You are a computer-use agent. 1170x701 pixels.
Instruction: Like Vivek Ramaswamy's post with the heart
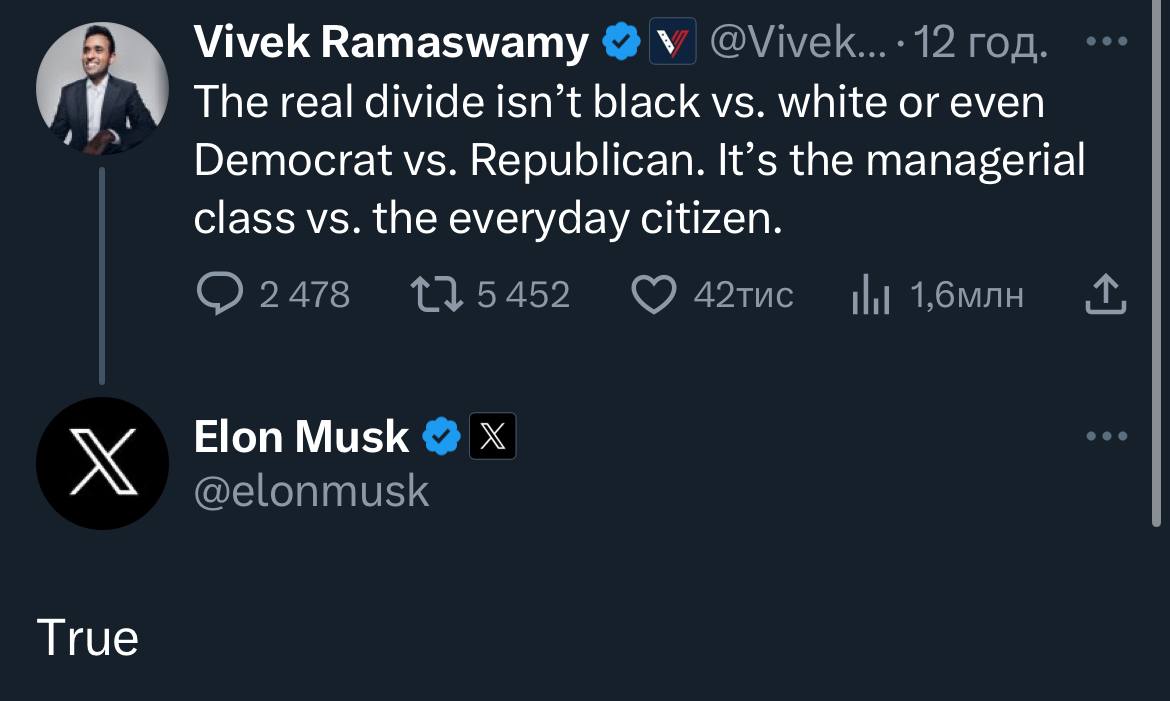coord(655,295)
